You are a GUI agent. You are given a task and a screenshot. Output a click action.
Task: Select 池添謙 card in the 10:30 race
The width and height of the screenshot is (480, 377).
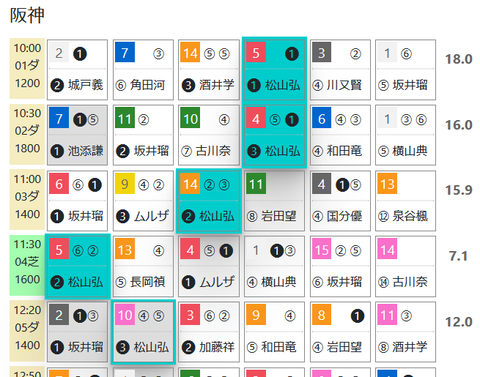click(x=77, y=135)
